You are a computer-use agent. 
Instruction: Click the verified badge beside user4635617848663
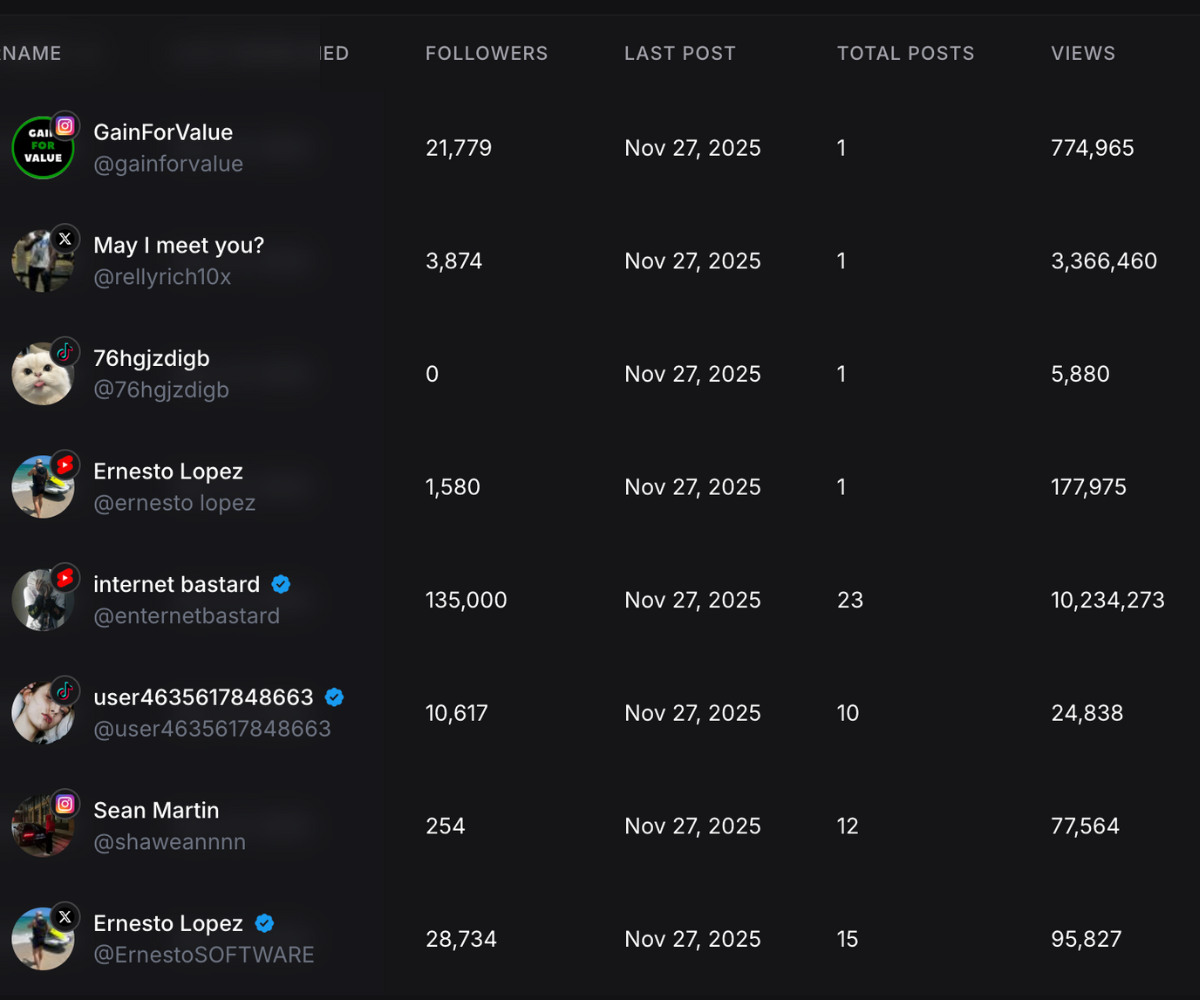click(335, 697)
